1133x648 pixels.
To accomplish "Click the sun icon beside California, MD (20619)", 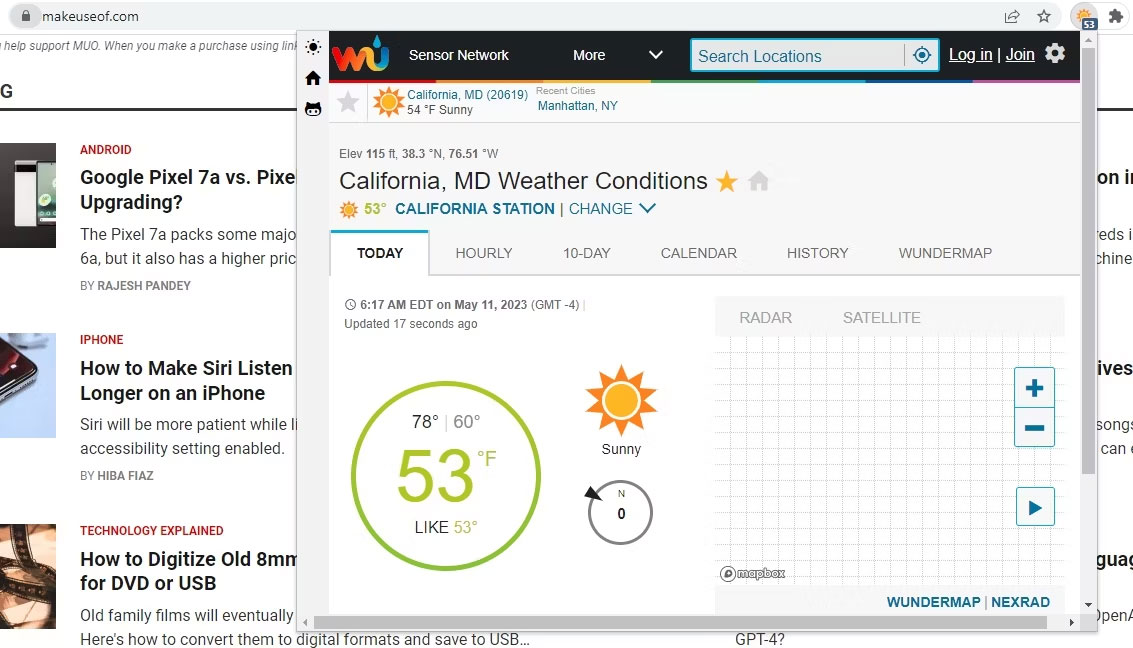I will click(388, 102).
